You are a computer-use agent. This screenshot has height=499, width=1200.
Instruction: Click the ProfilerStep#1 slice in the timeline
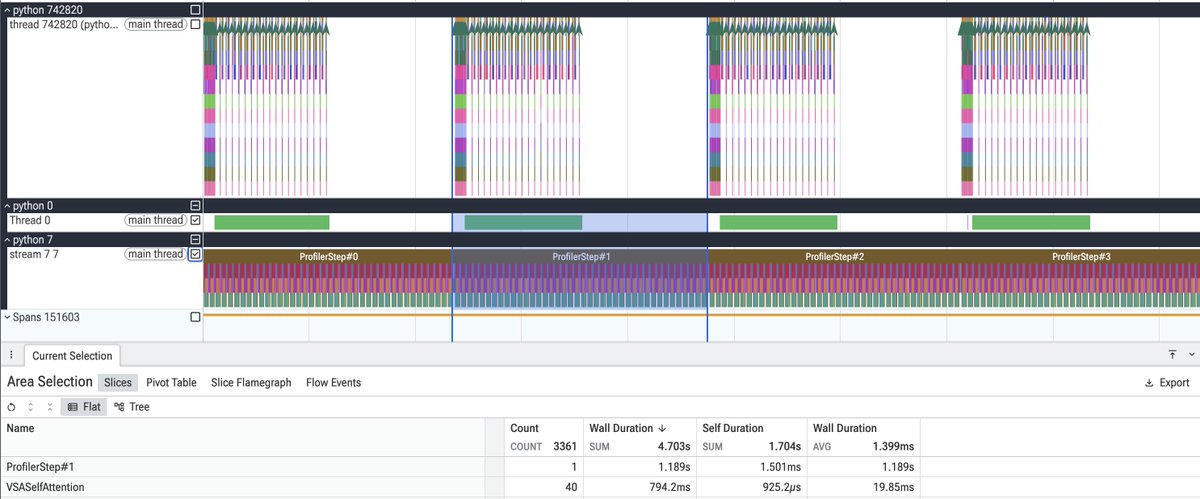(x=580, y=257)
